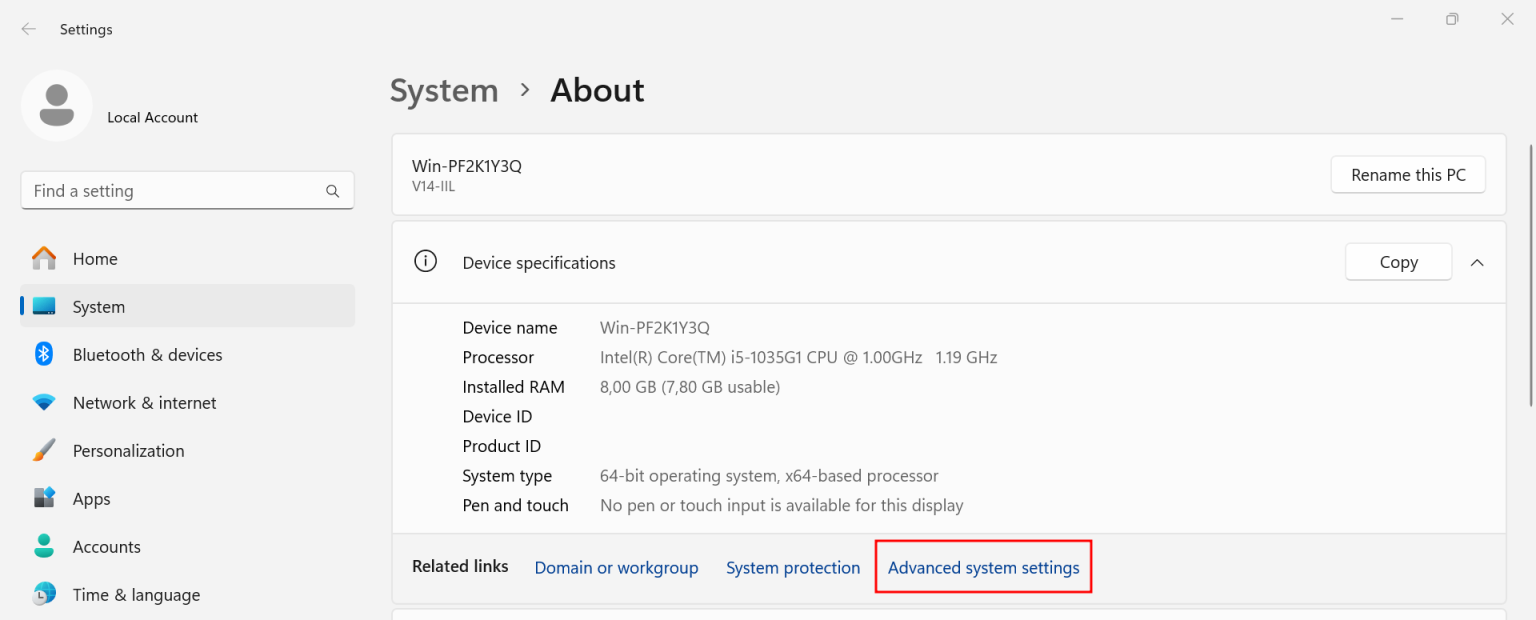Click the Local Account profile avatar
Image resolution: width=1536 pixels, height=620 pixels.
[x=57, y=106]
